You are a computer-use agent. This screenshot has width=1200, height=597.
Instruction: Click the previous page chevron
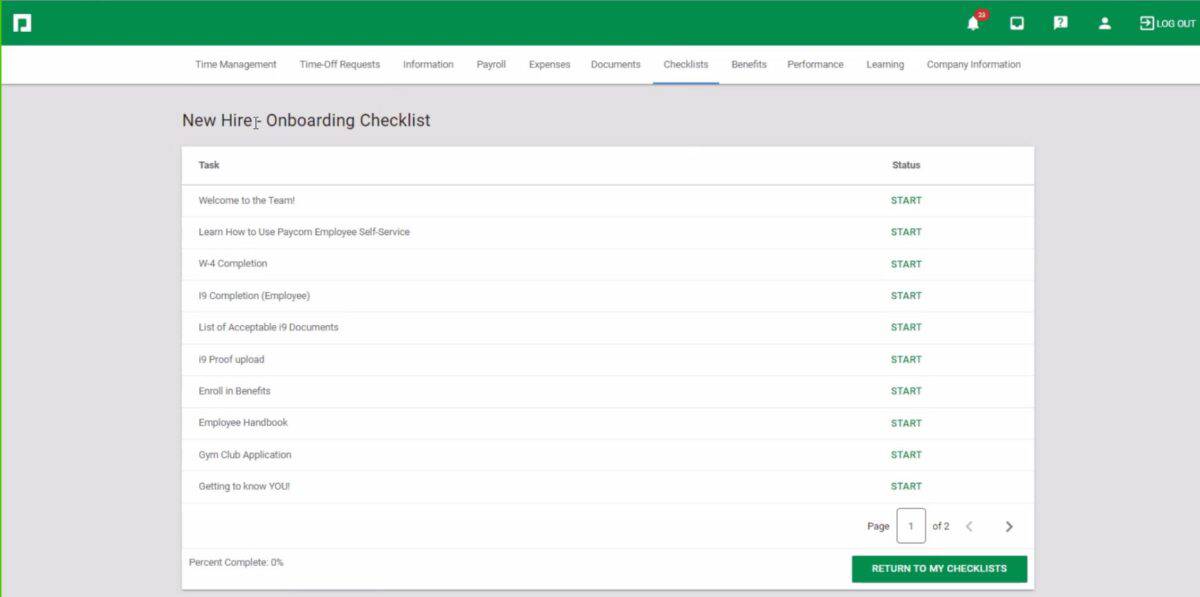pos(969,525)
